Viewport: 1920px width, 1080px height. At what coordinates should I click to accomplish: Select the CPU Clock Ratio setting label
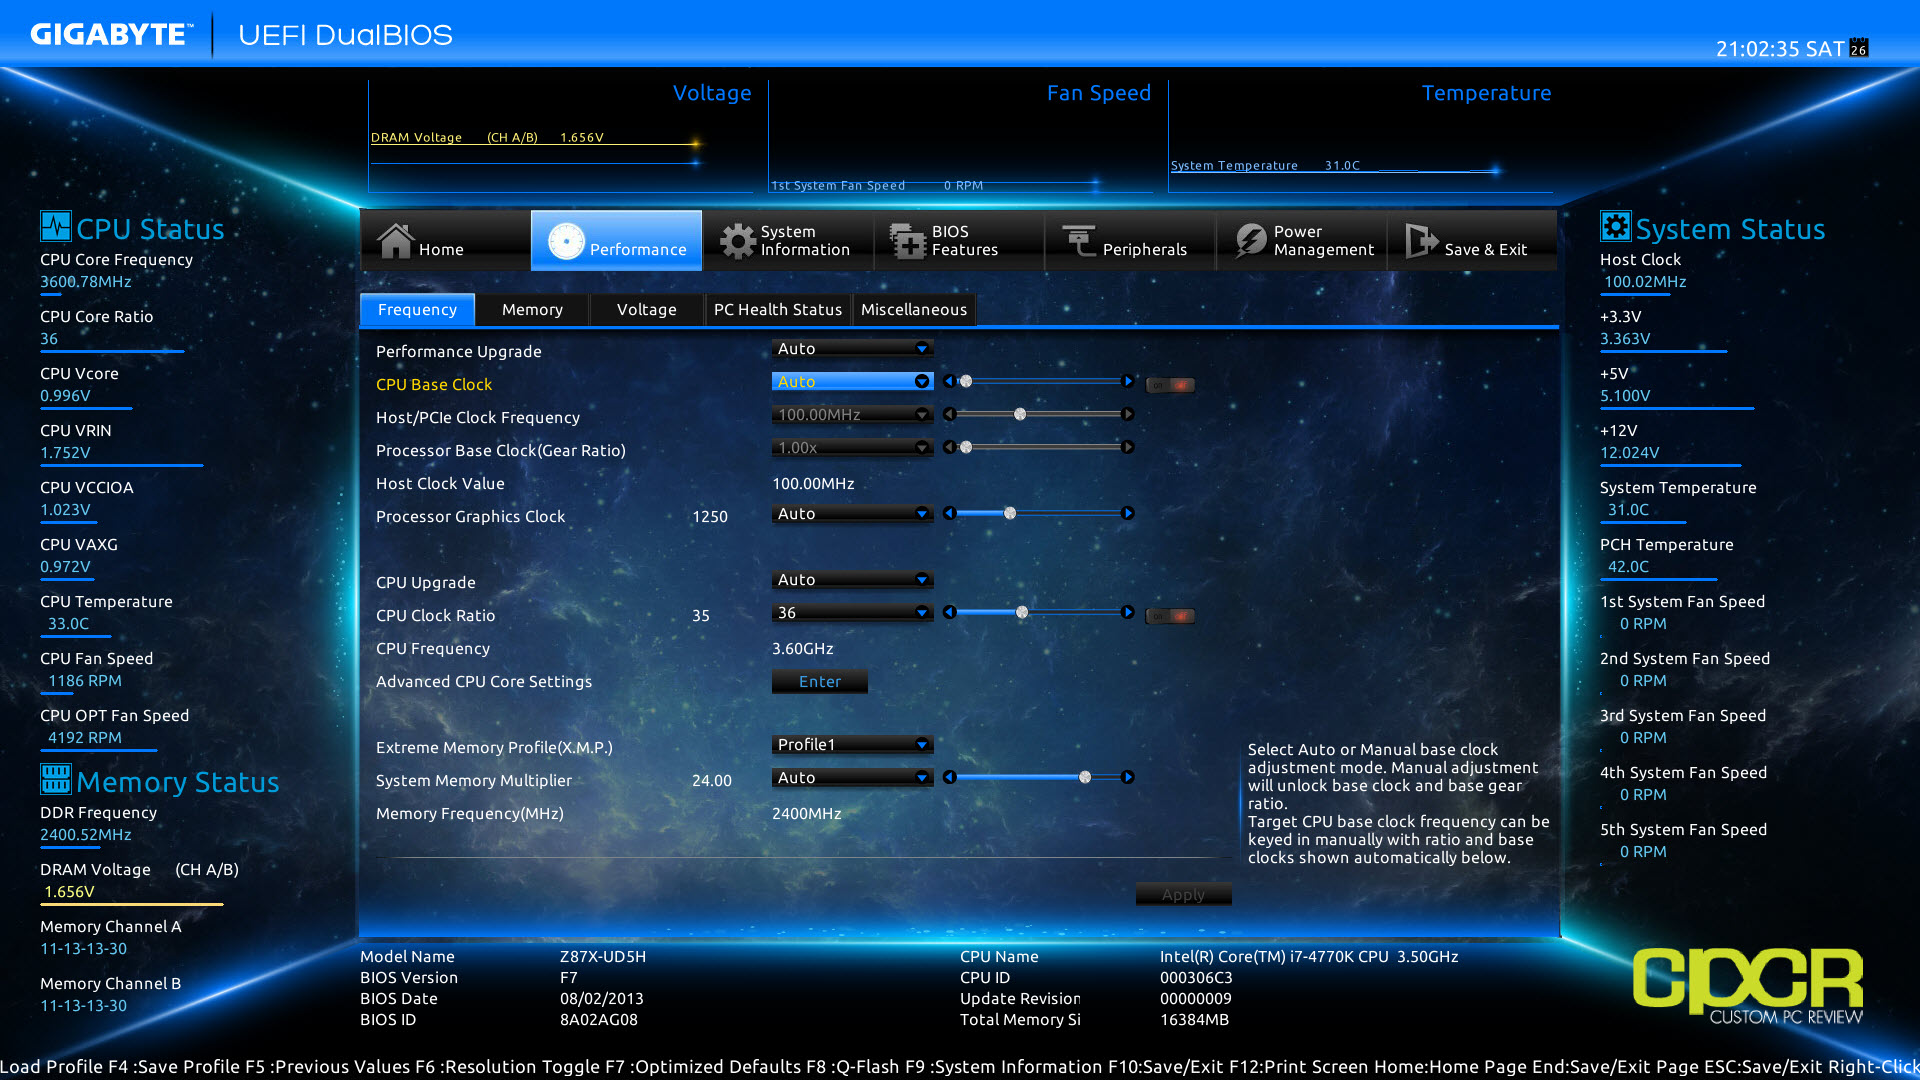435,615
